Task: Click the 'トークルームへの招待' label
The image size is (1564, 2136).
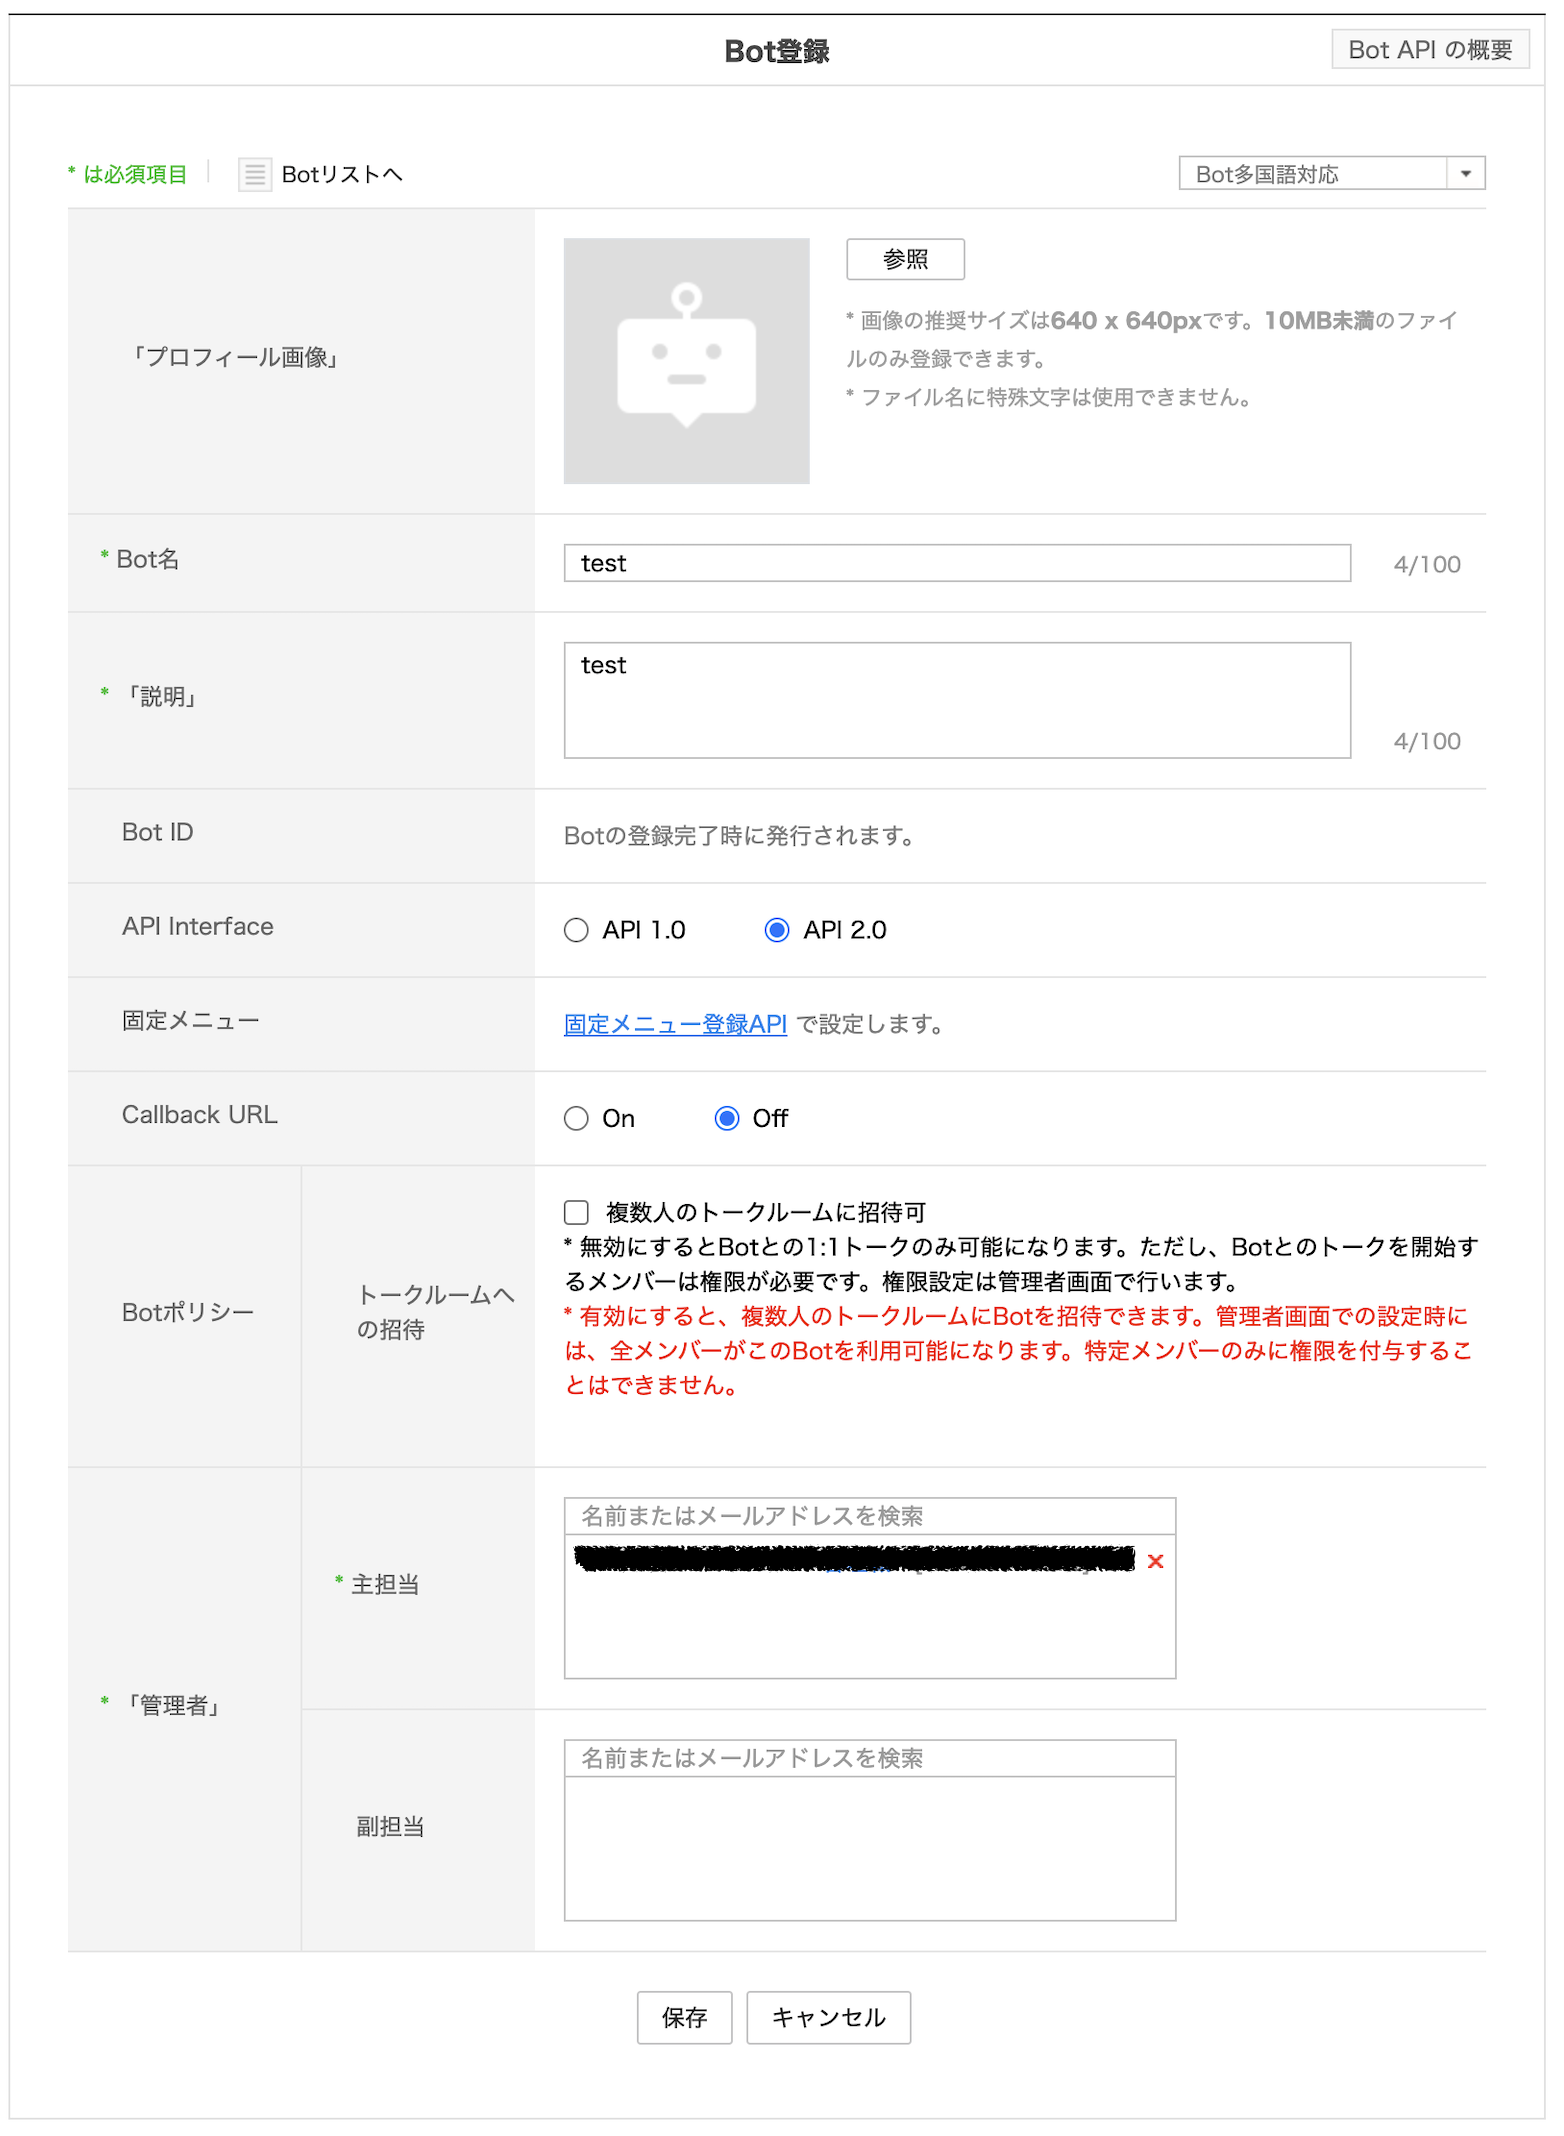Action: pyautogui.click(x=436, y=1312)
